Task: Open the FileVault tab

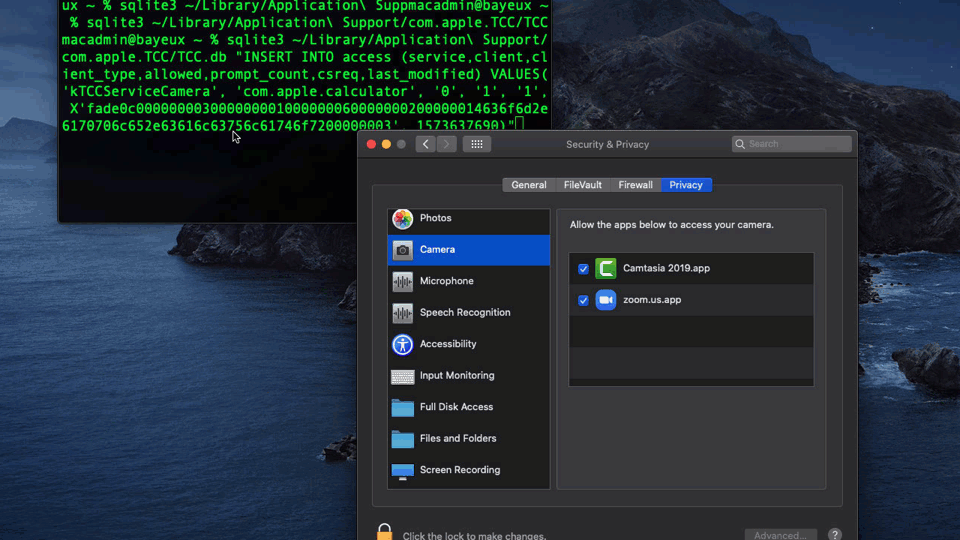Action: [583, 185]
